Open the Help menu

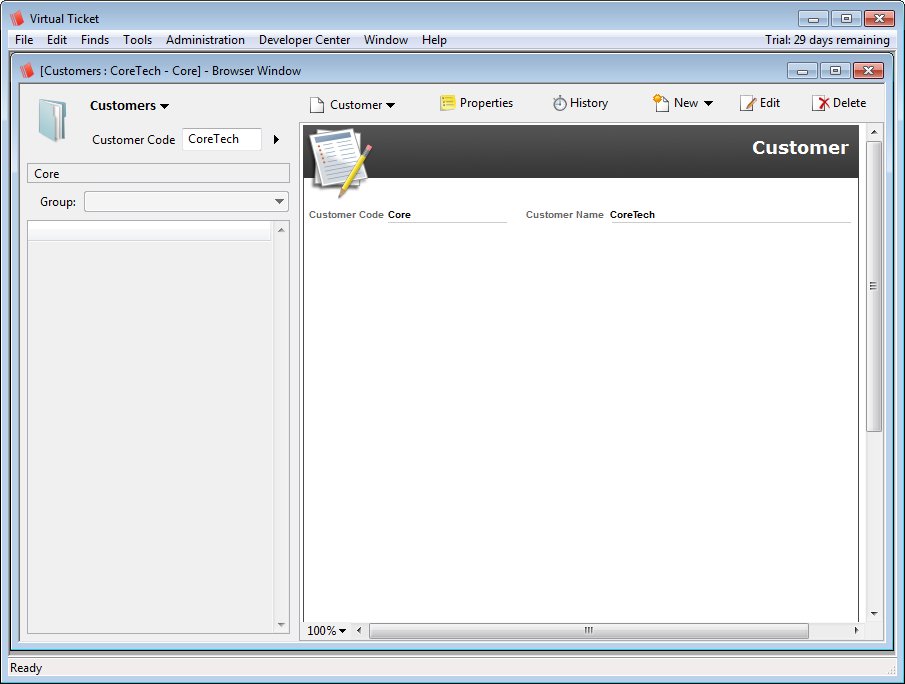click(434, 40)
